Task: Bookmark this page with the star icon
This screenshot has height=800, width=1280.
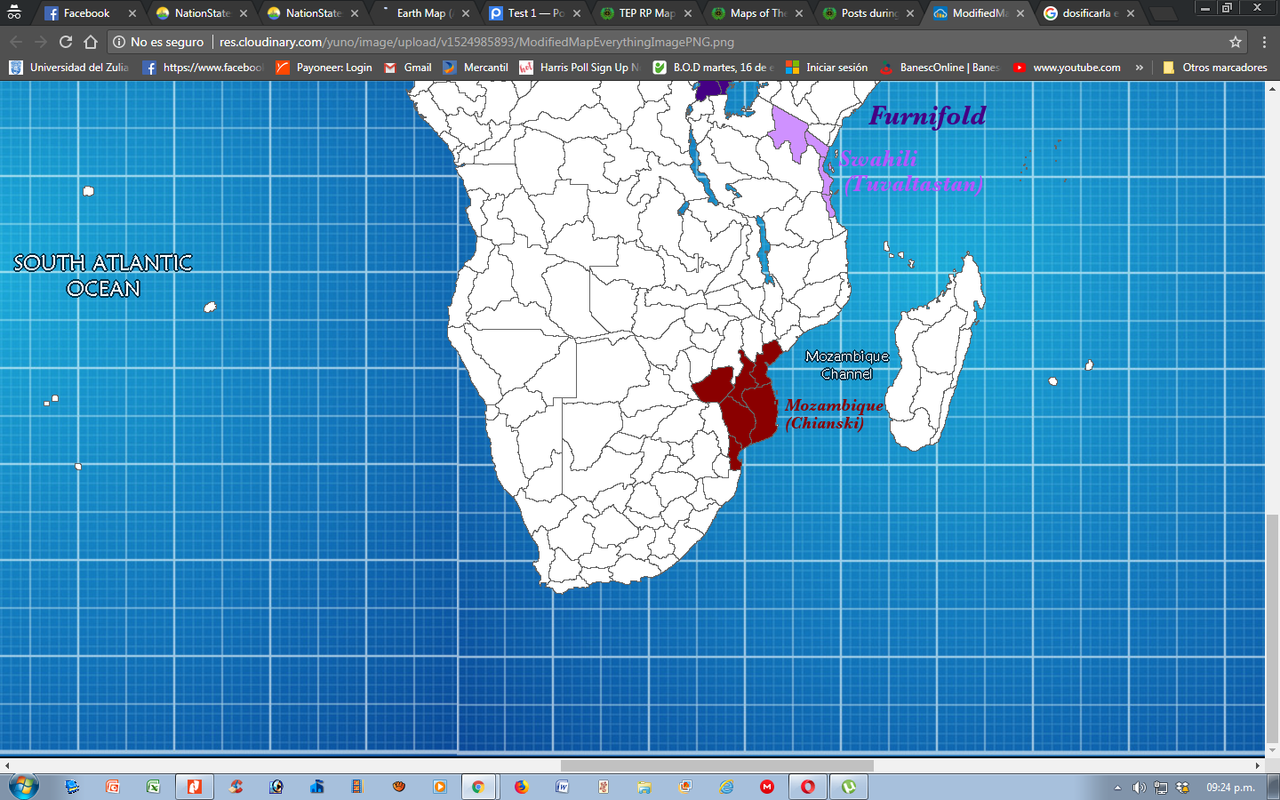Action: (x=1236, y=42)
